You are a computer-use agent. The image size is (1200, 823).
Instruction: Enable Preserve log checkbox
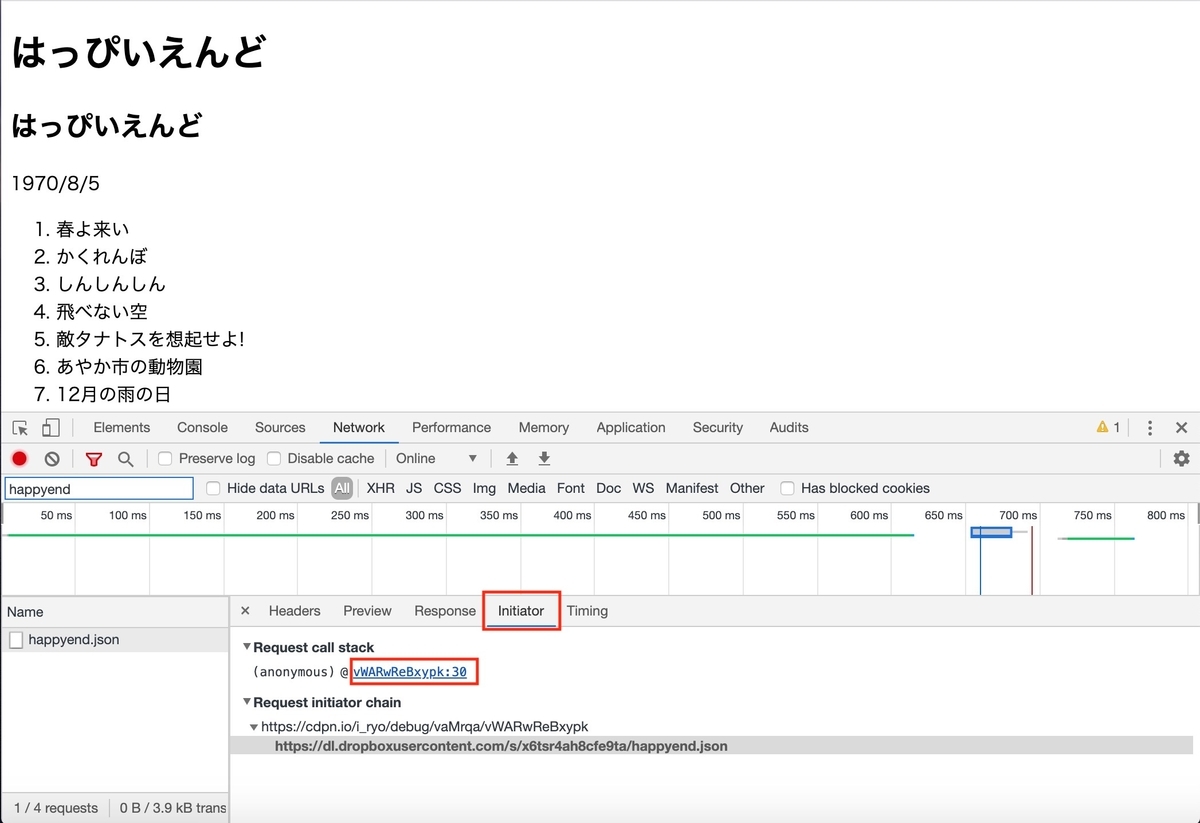point(165,459)
